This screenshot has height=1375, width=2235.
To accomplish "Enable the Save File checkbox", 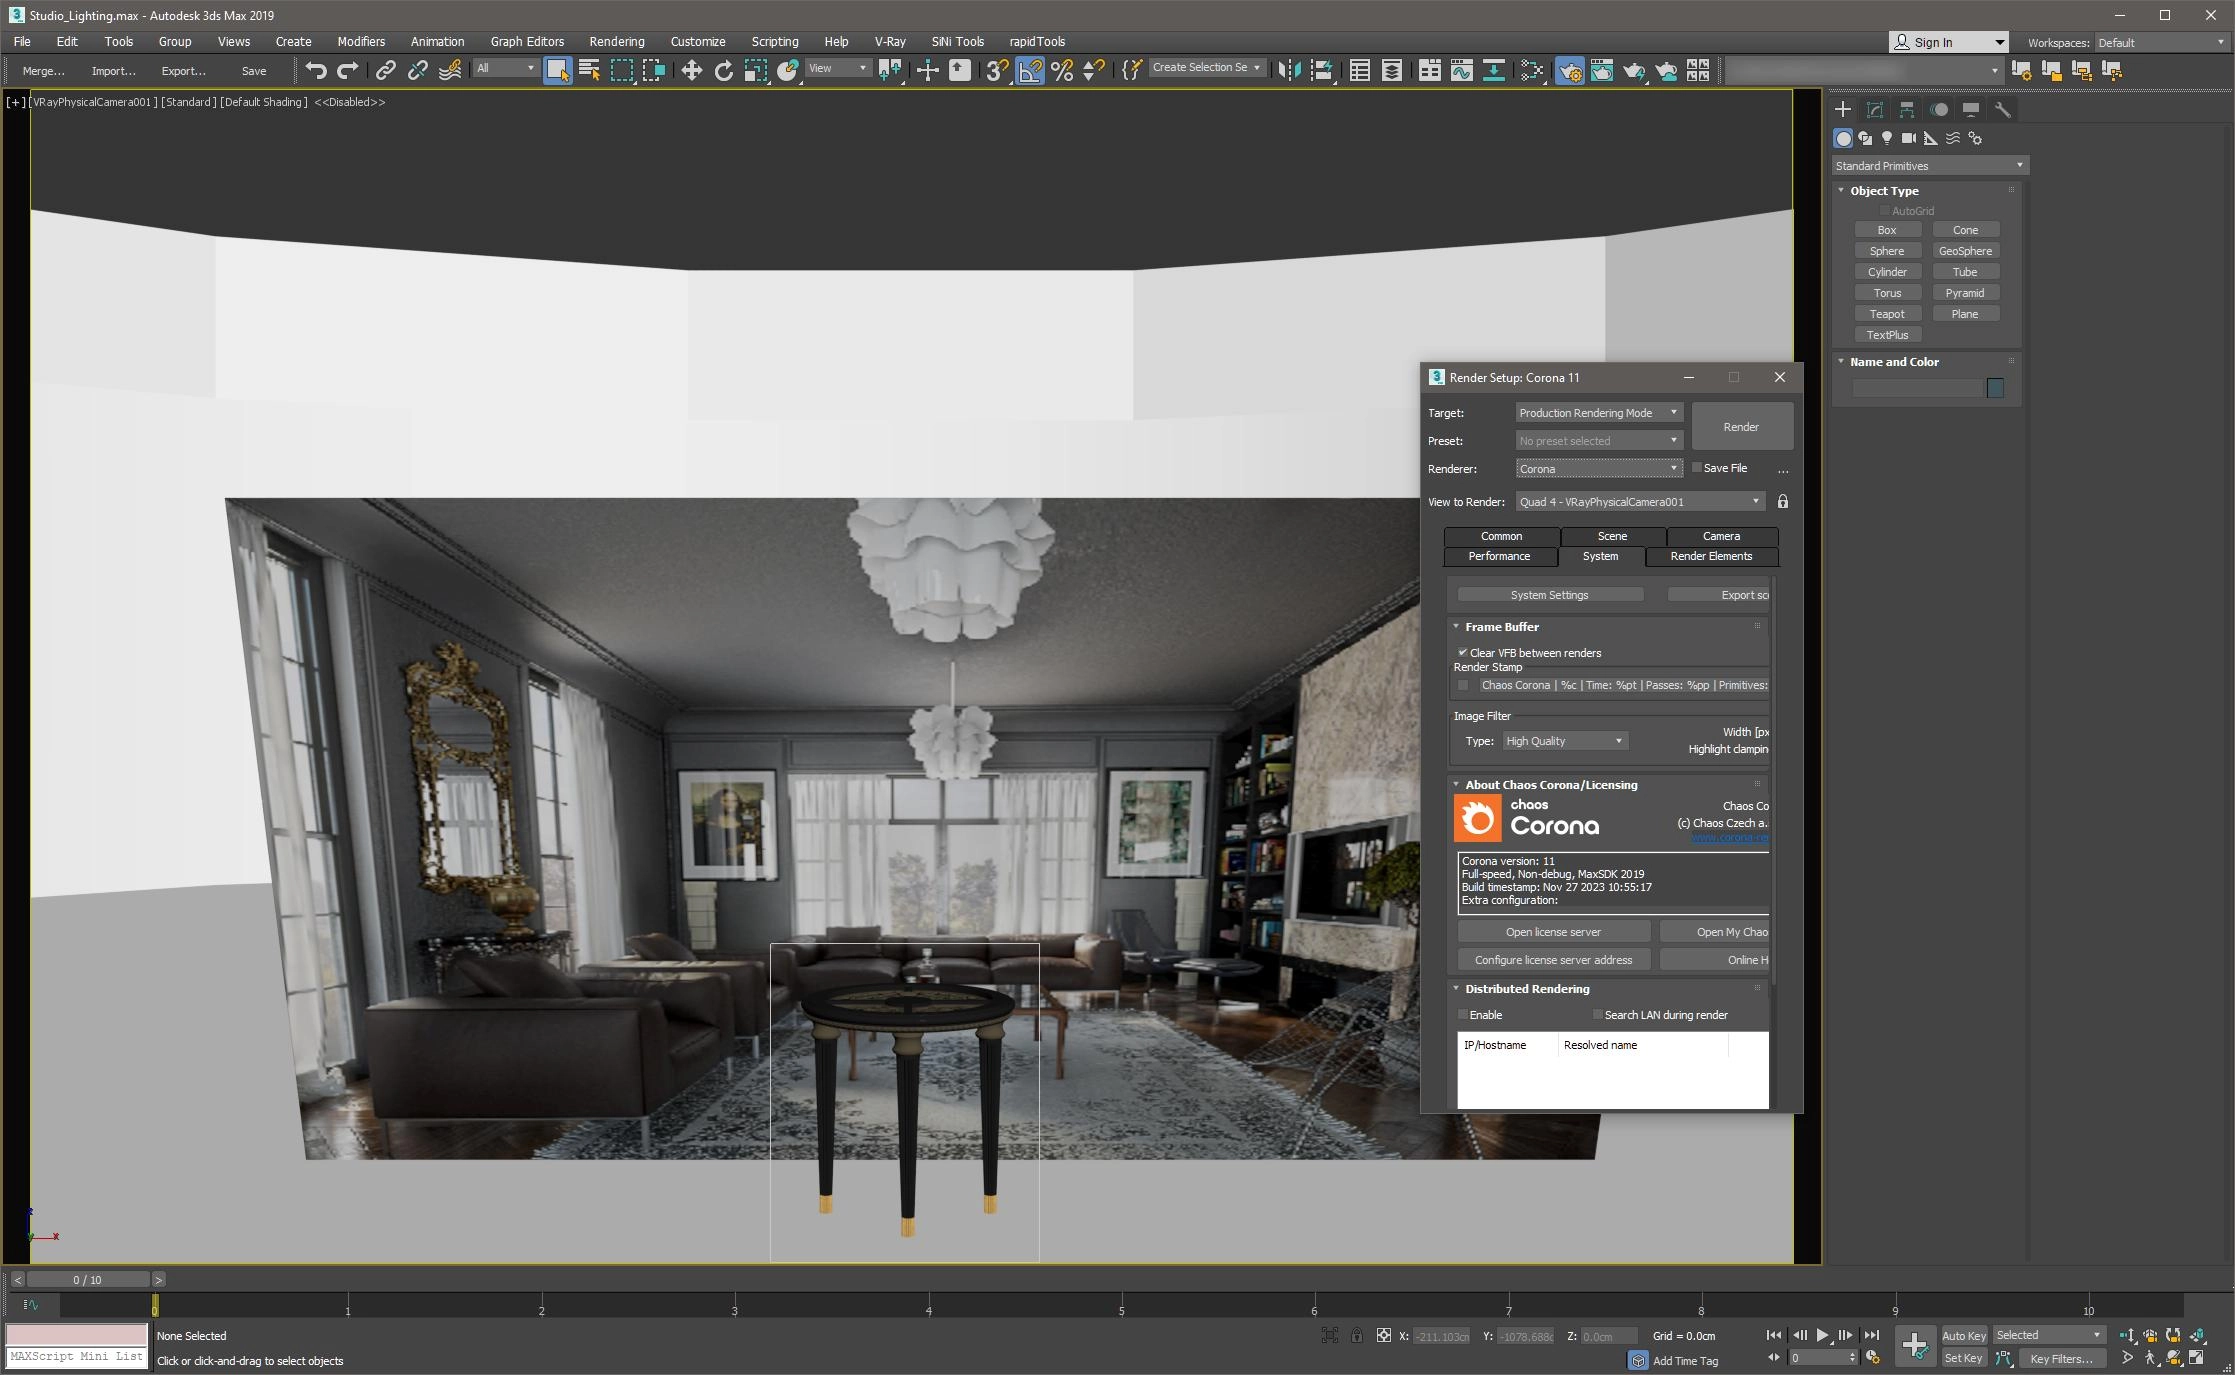I will (x=1696, y=467).
